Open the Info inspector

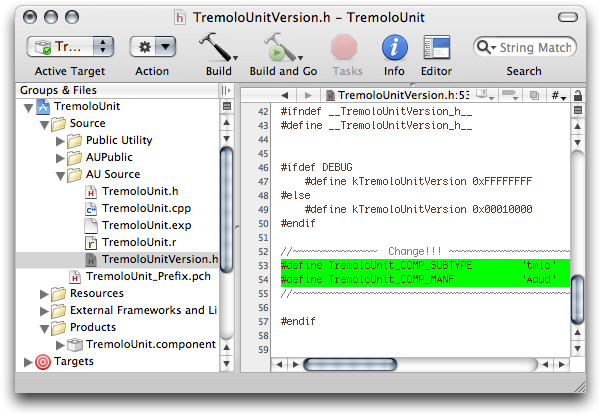[x=395, y=47]
